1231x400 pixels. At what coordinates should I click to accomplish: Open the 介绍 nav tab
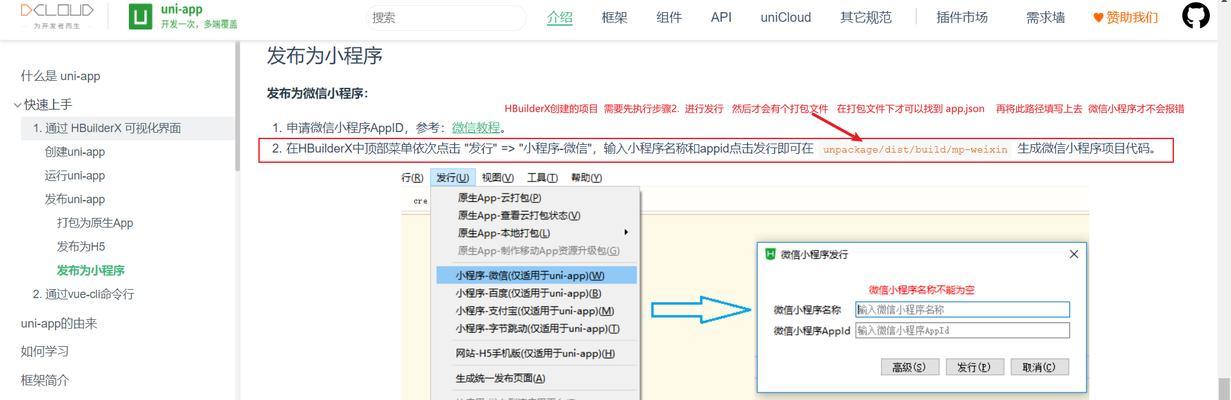(560, 17)
